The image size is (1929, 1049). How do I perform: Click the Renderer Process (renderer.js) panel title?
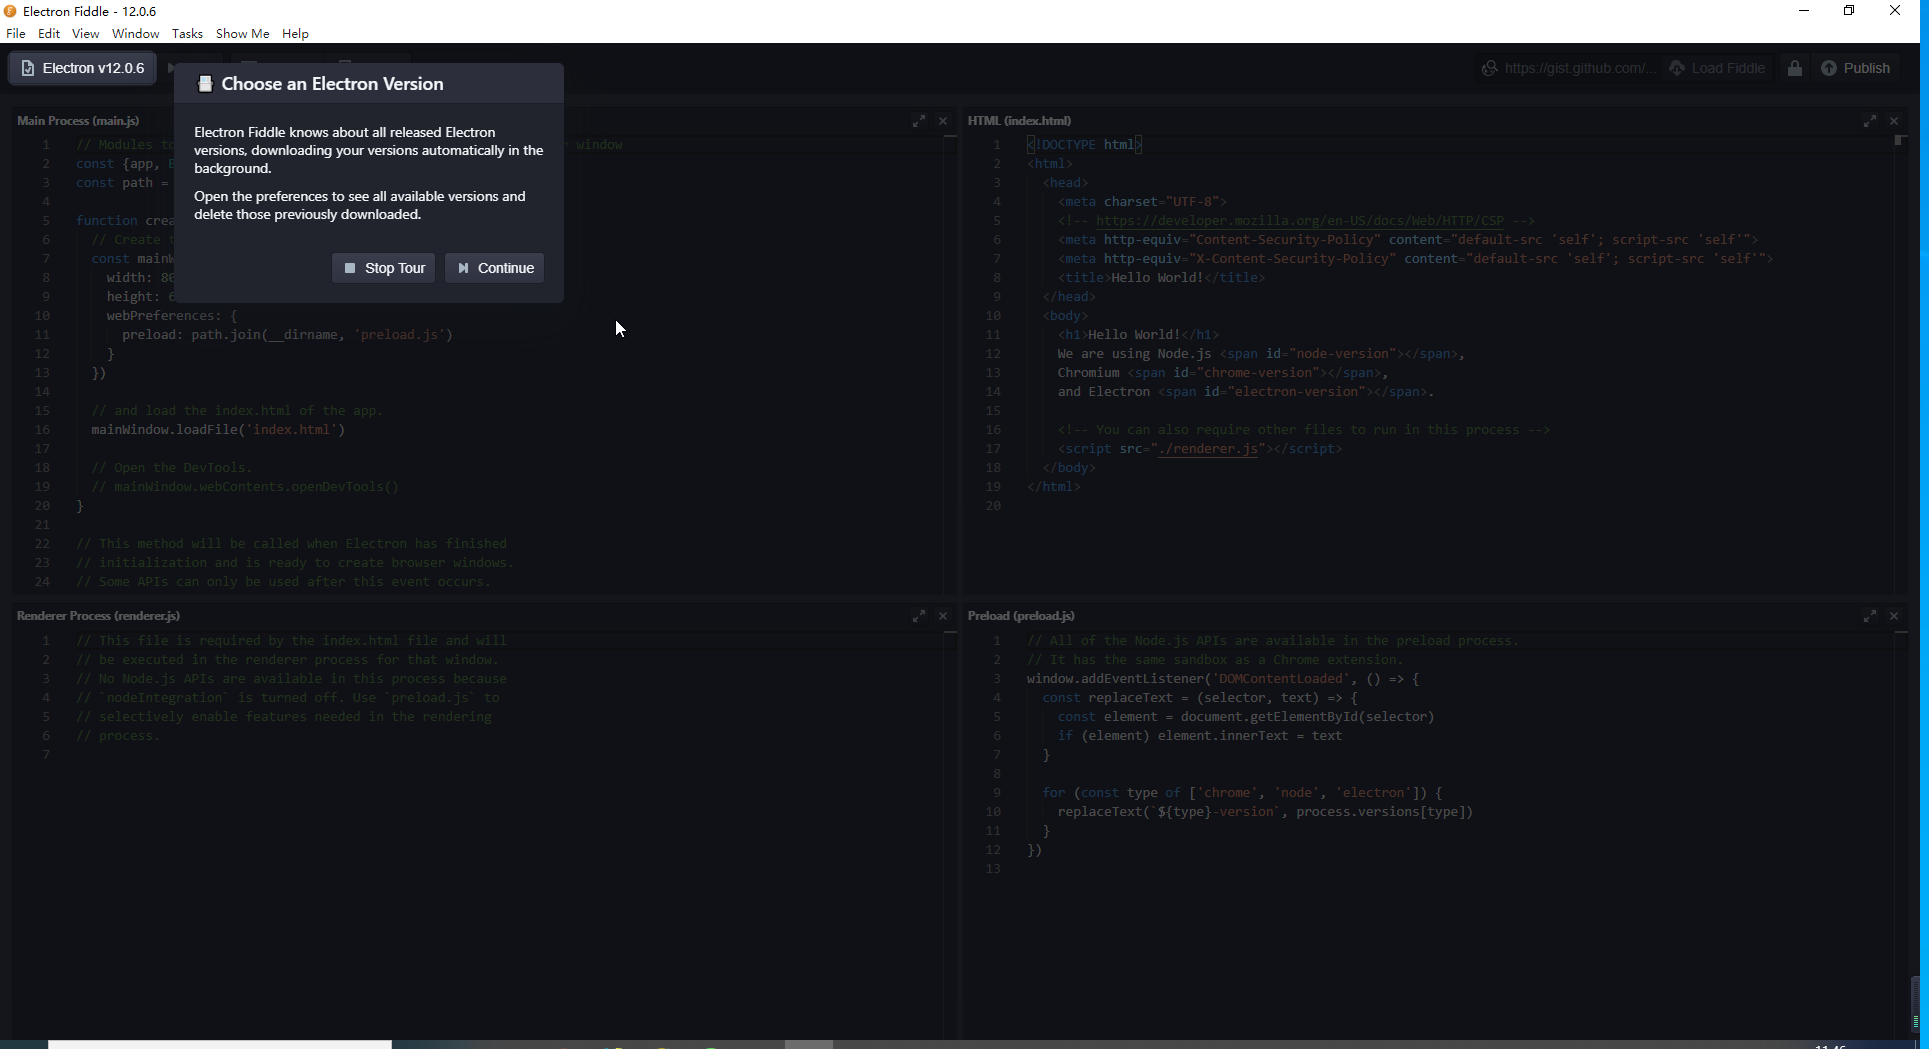click(x=98, y=616)
